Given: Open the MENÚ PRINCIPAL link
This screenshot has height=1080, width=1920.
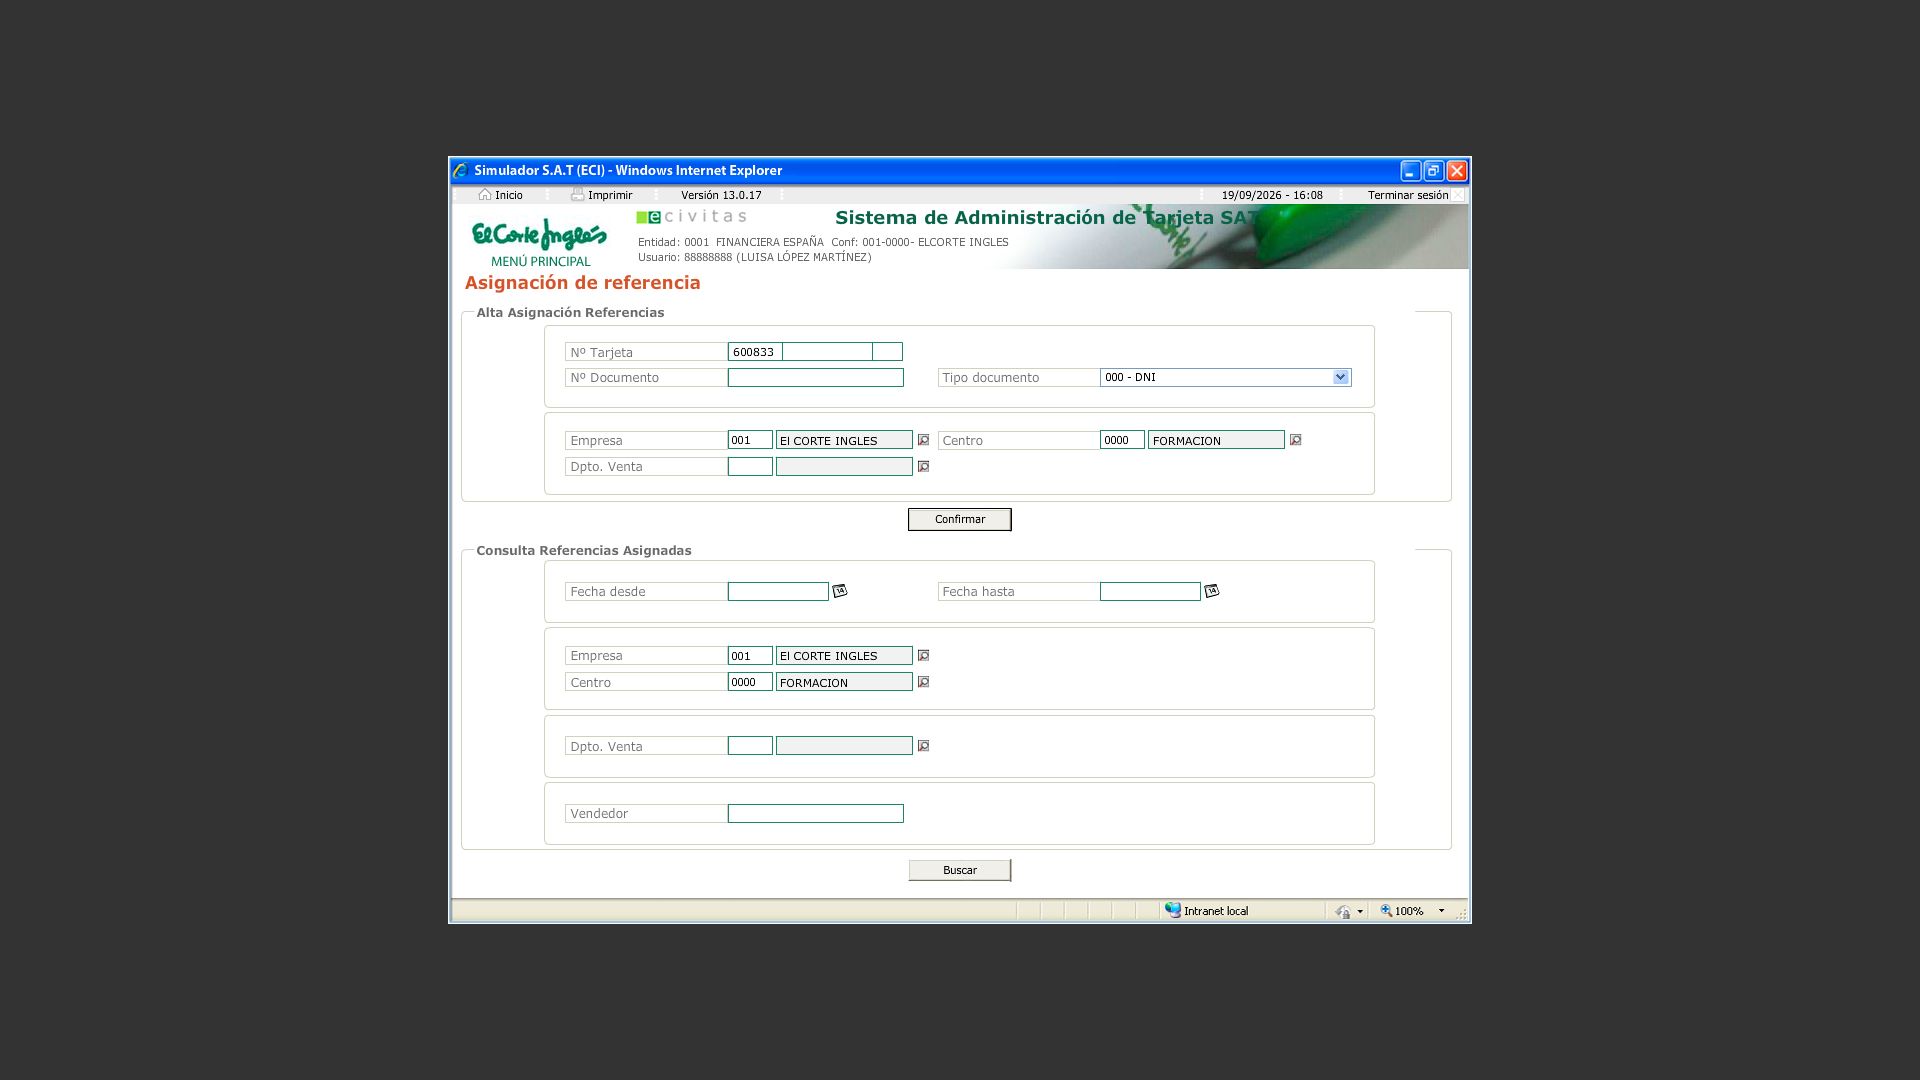Looking at the screenshot, I should [x=541, y=261].
